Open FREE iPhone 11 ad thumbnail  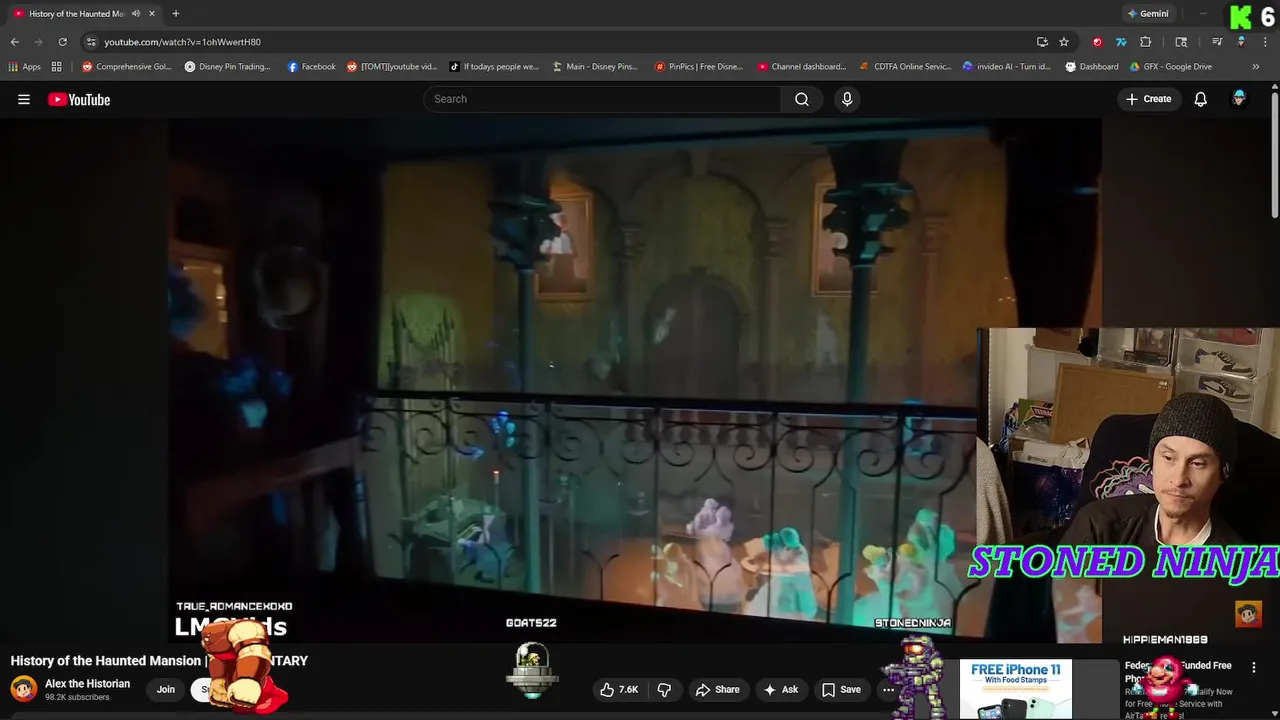tap(1016, 689)
